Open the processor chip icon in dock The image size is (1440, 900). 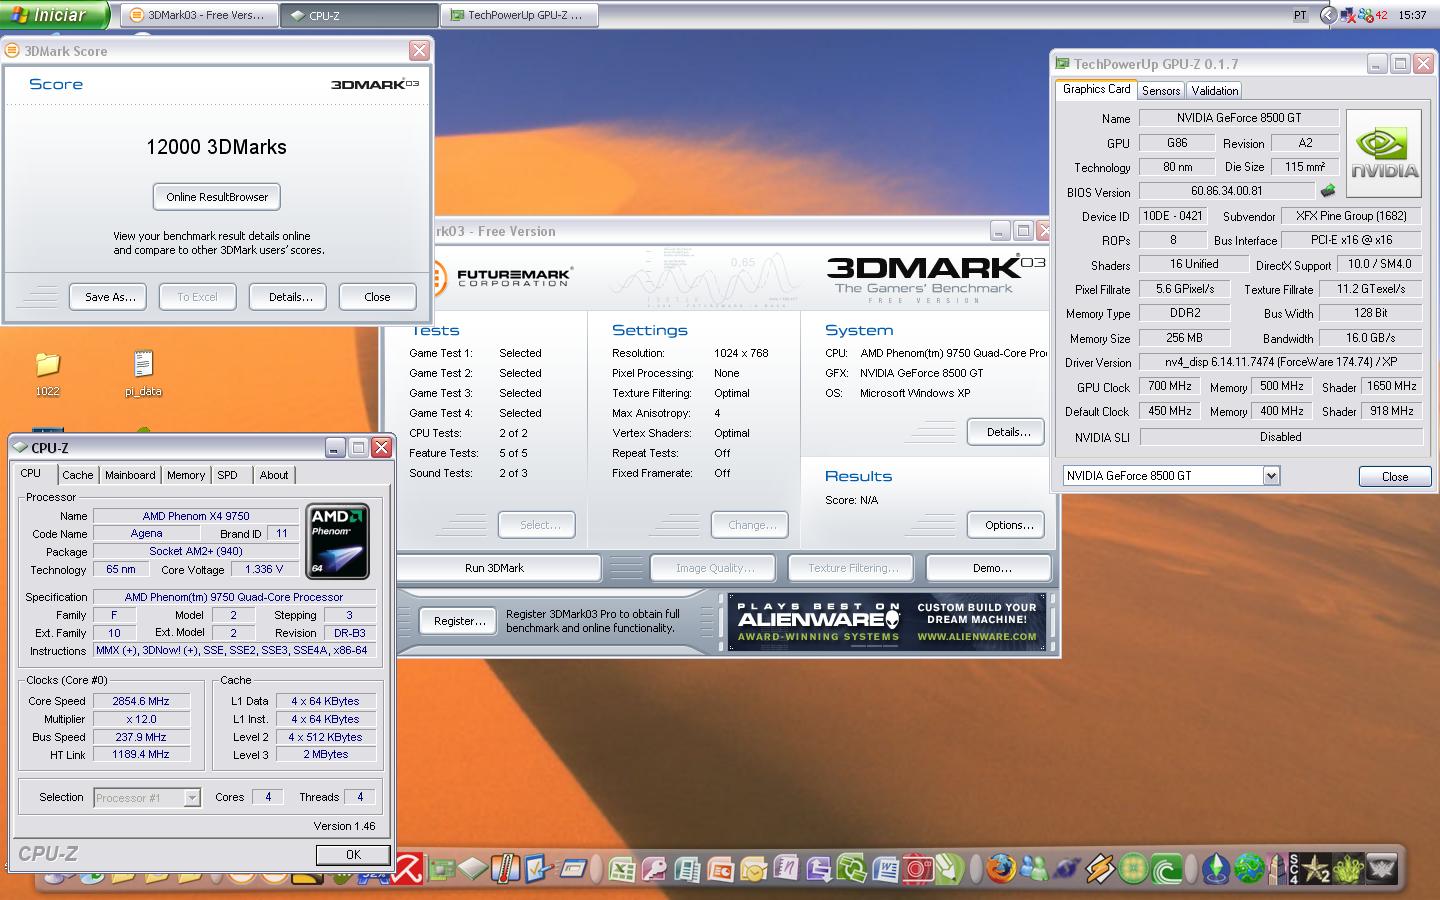pos(471,869)
